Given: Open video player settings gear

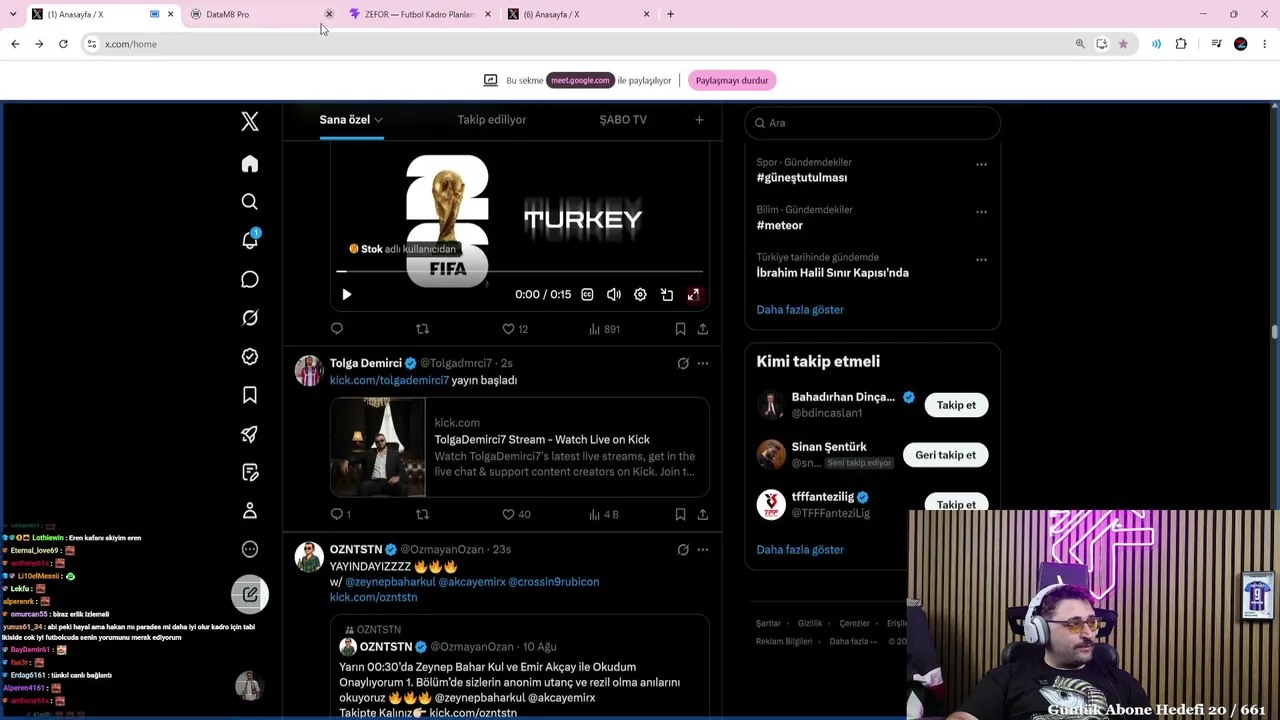Looking at the screenshot, I should [640, 295].
